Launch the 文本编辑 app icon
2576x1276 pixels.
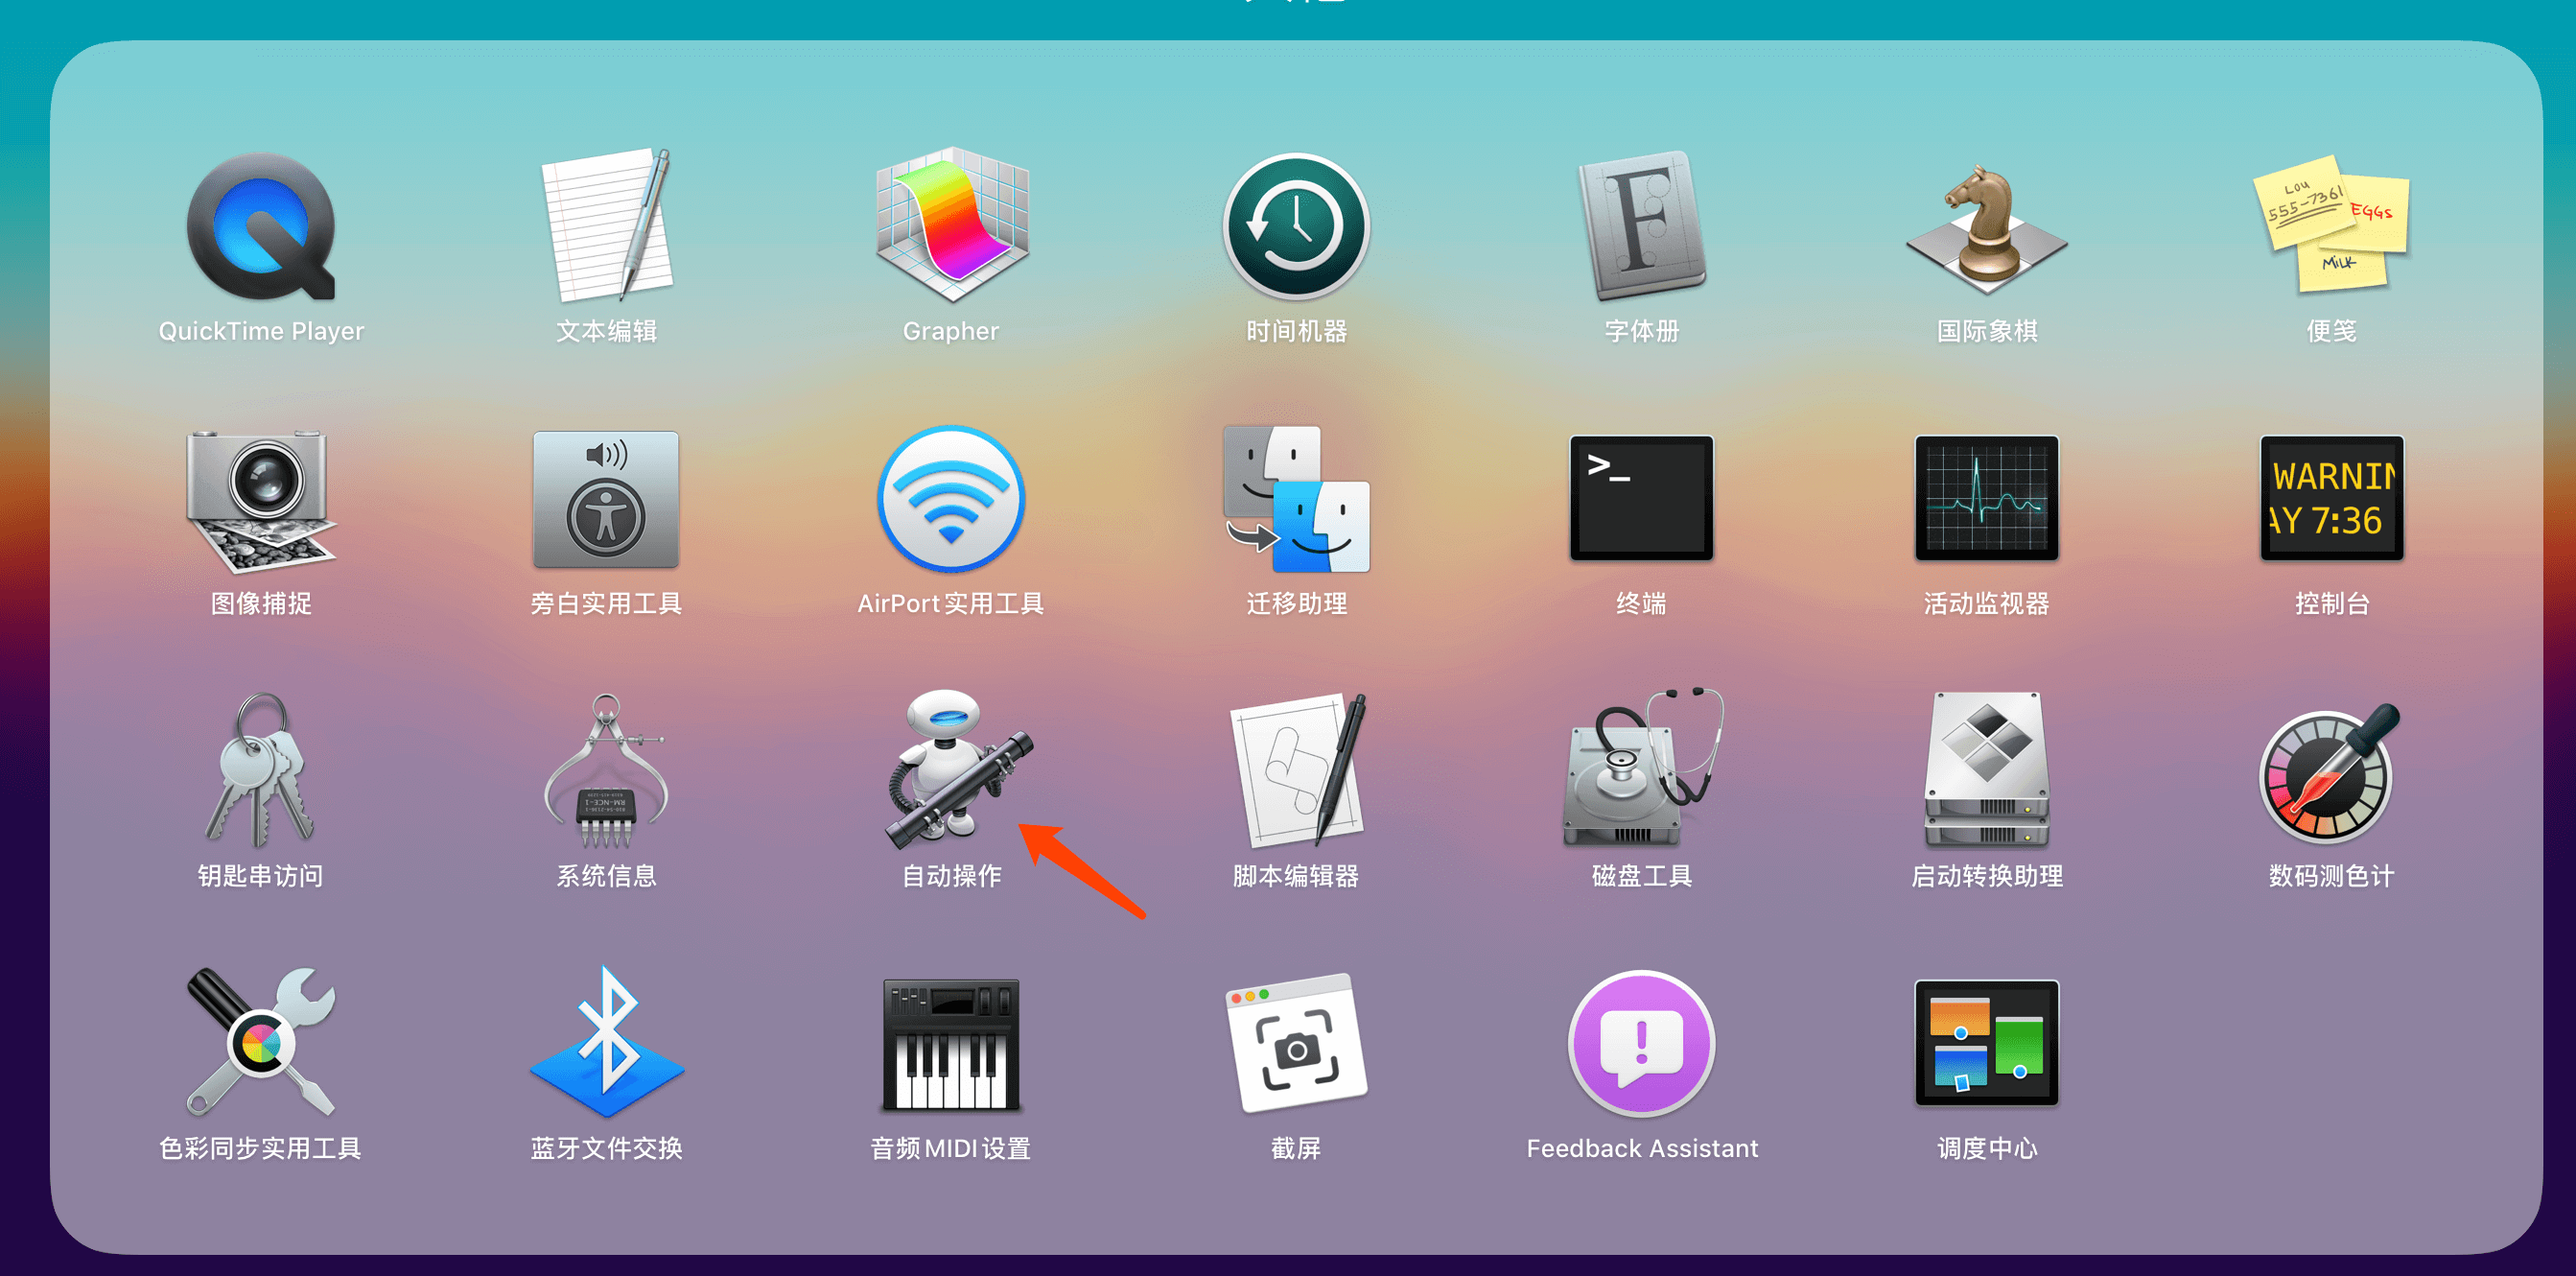coord(606,225)
